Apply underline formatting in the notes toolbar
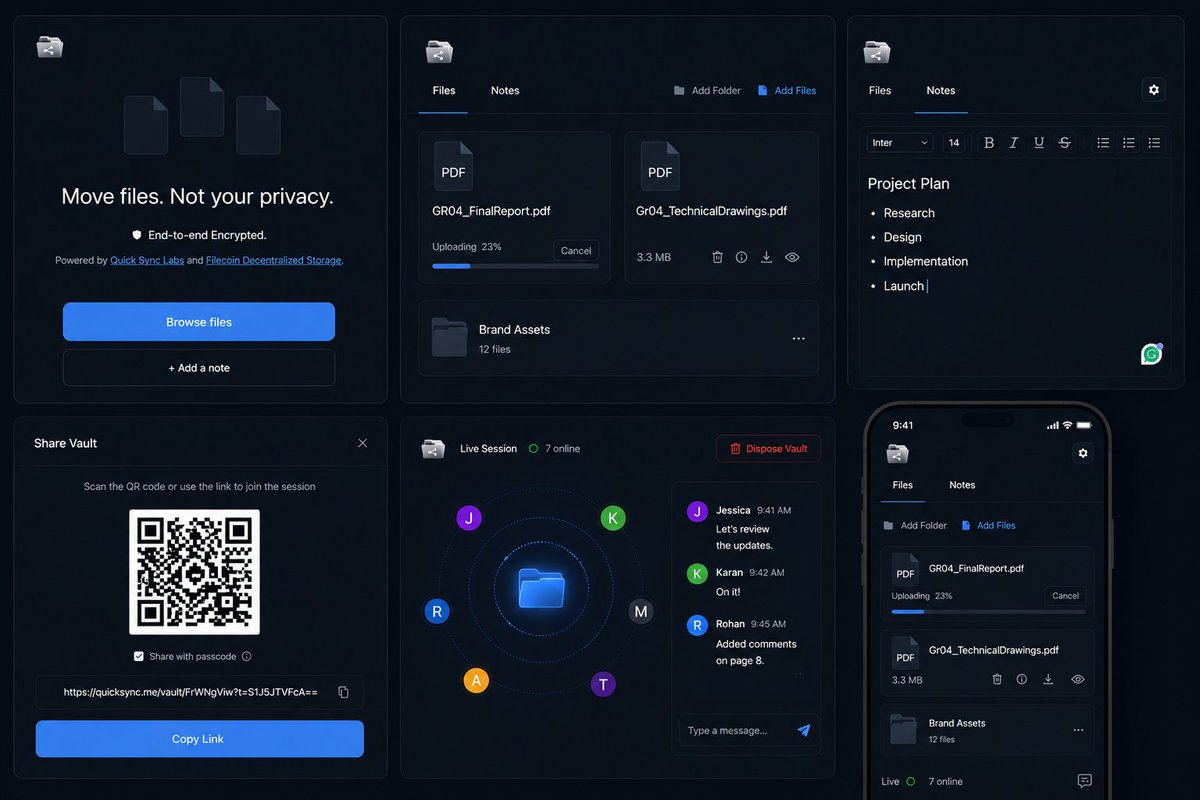This screenshot has width=1200, height=800. (1039, 143)
